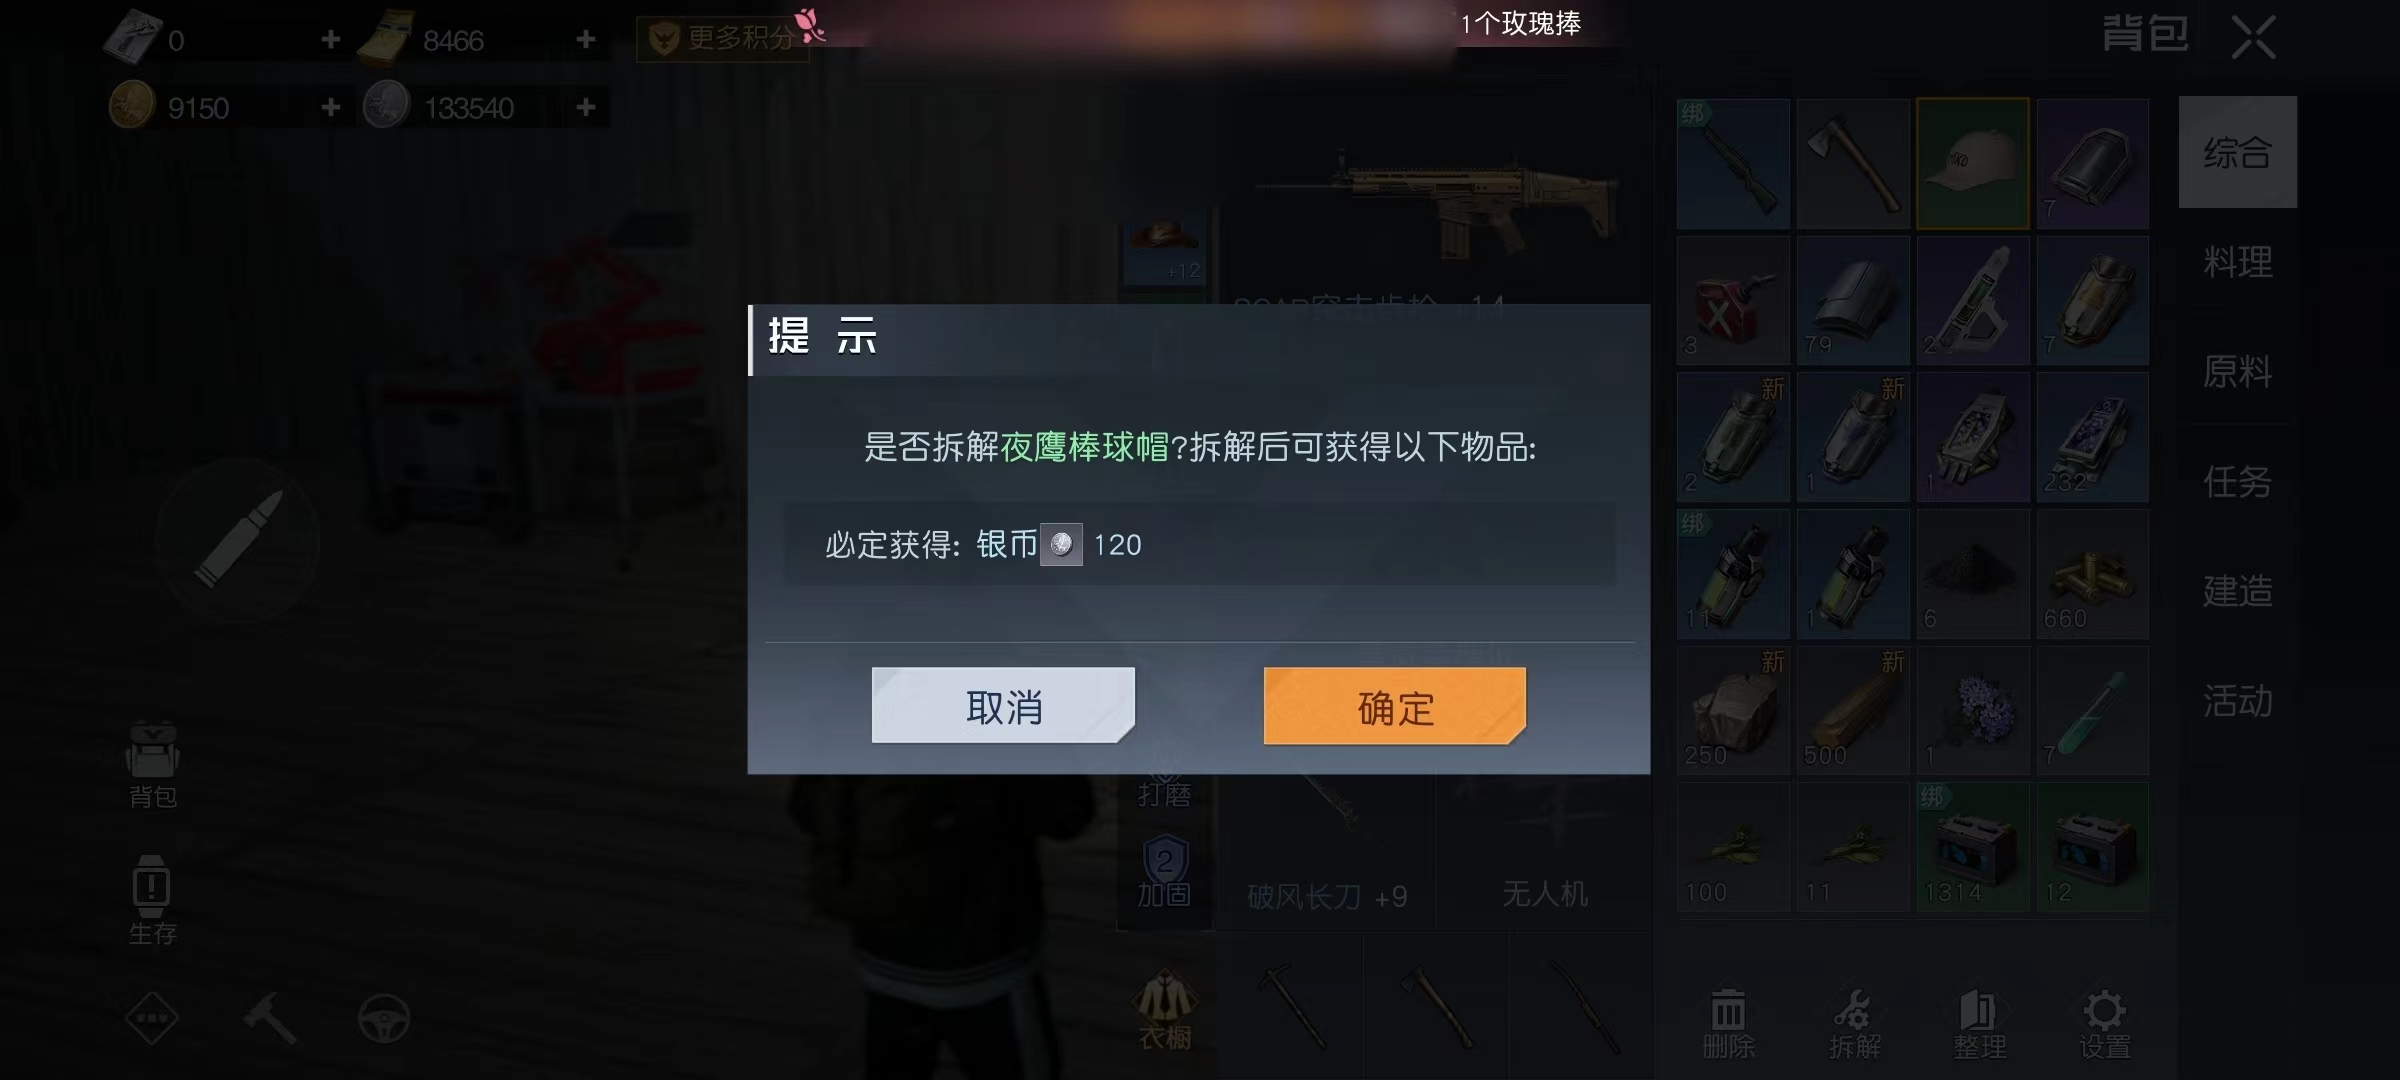Image resolution: width=2400 pixels, height=1080 pixels.
Task: Tap the 删除 trash icon
Action: (x=1728, y=1024)
